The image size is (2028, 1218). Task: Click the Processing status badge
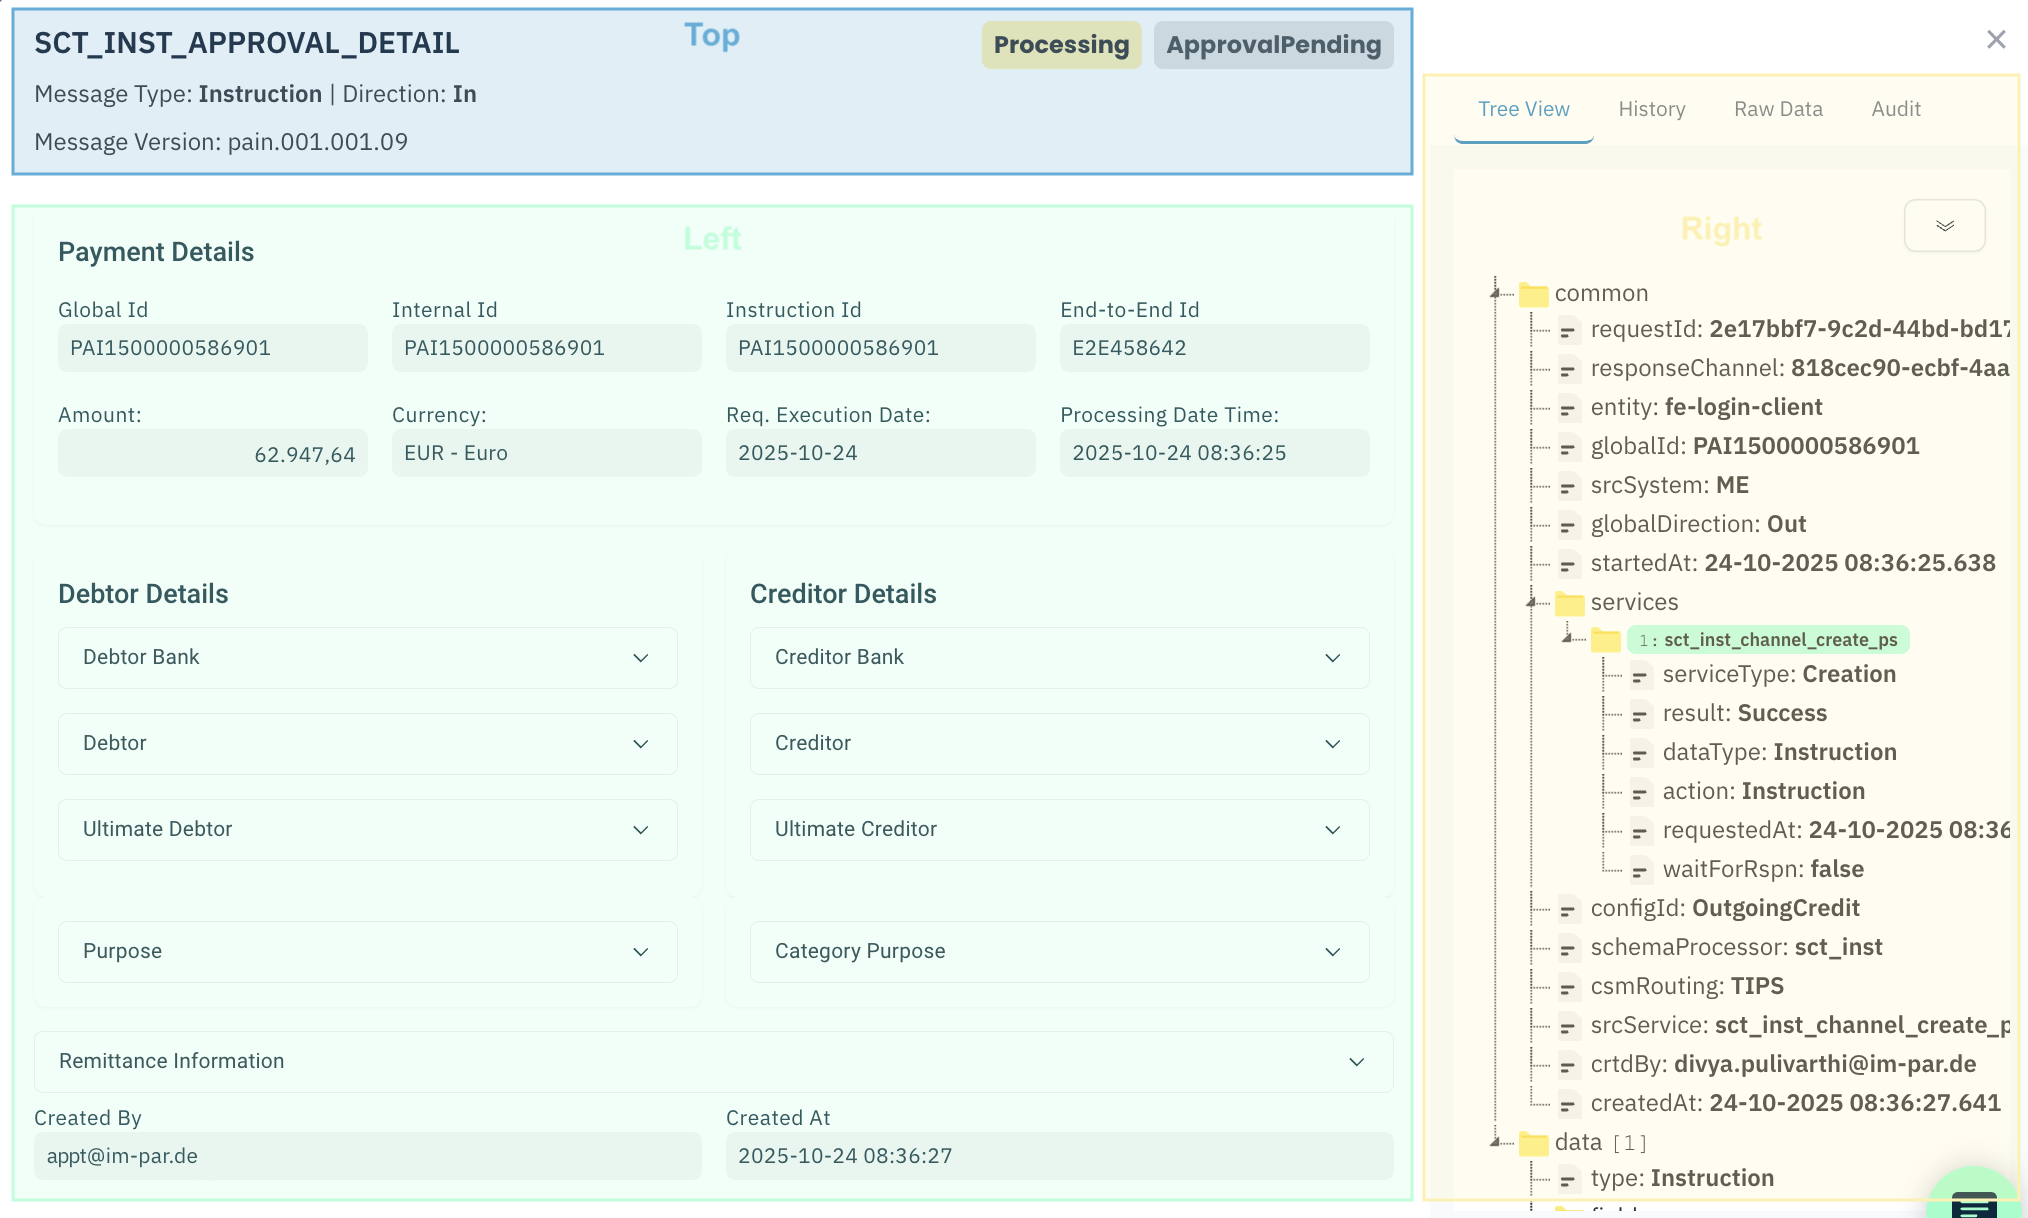[x=1061, y=45]
